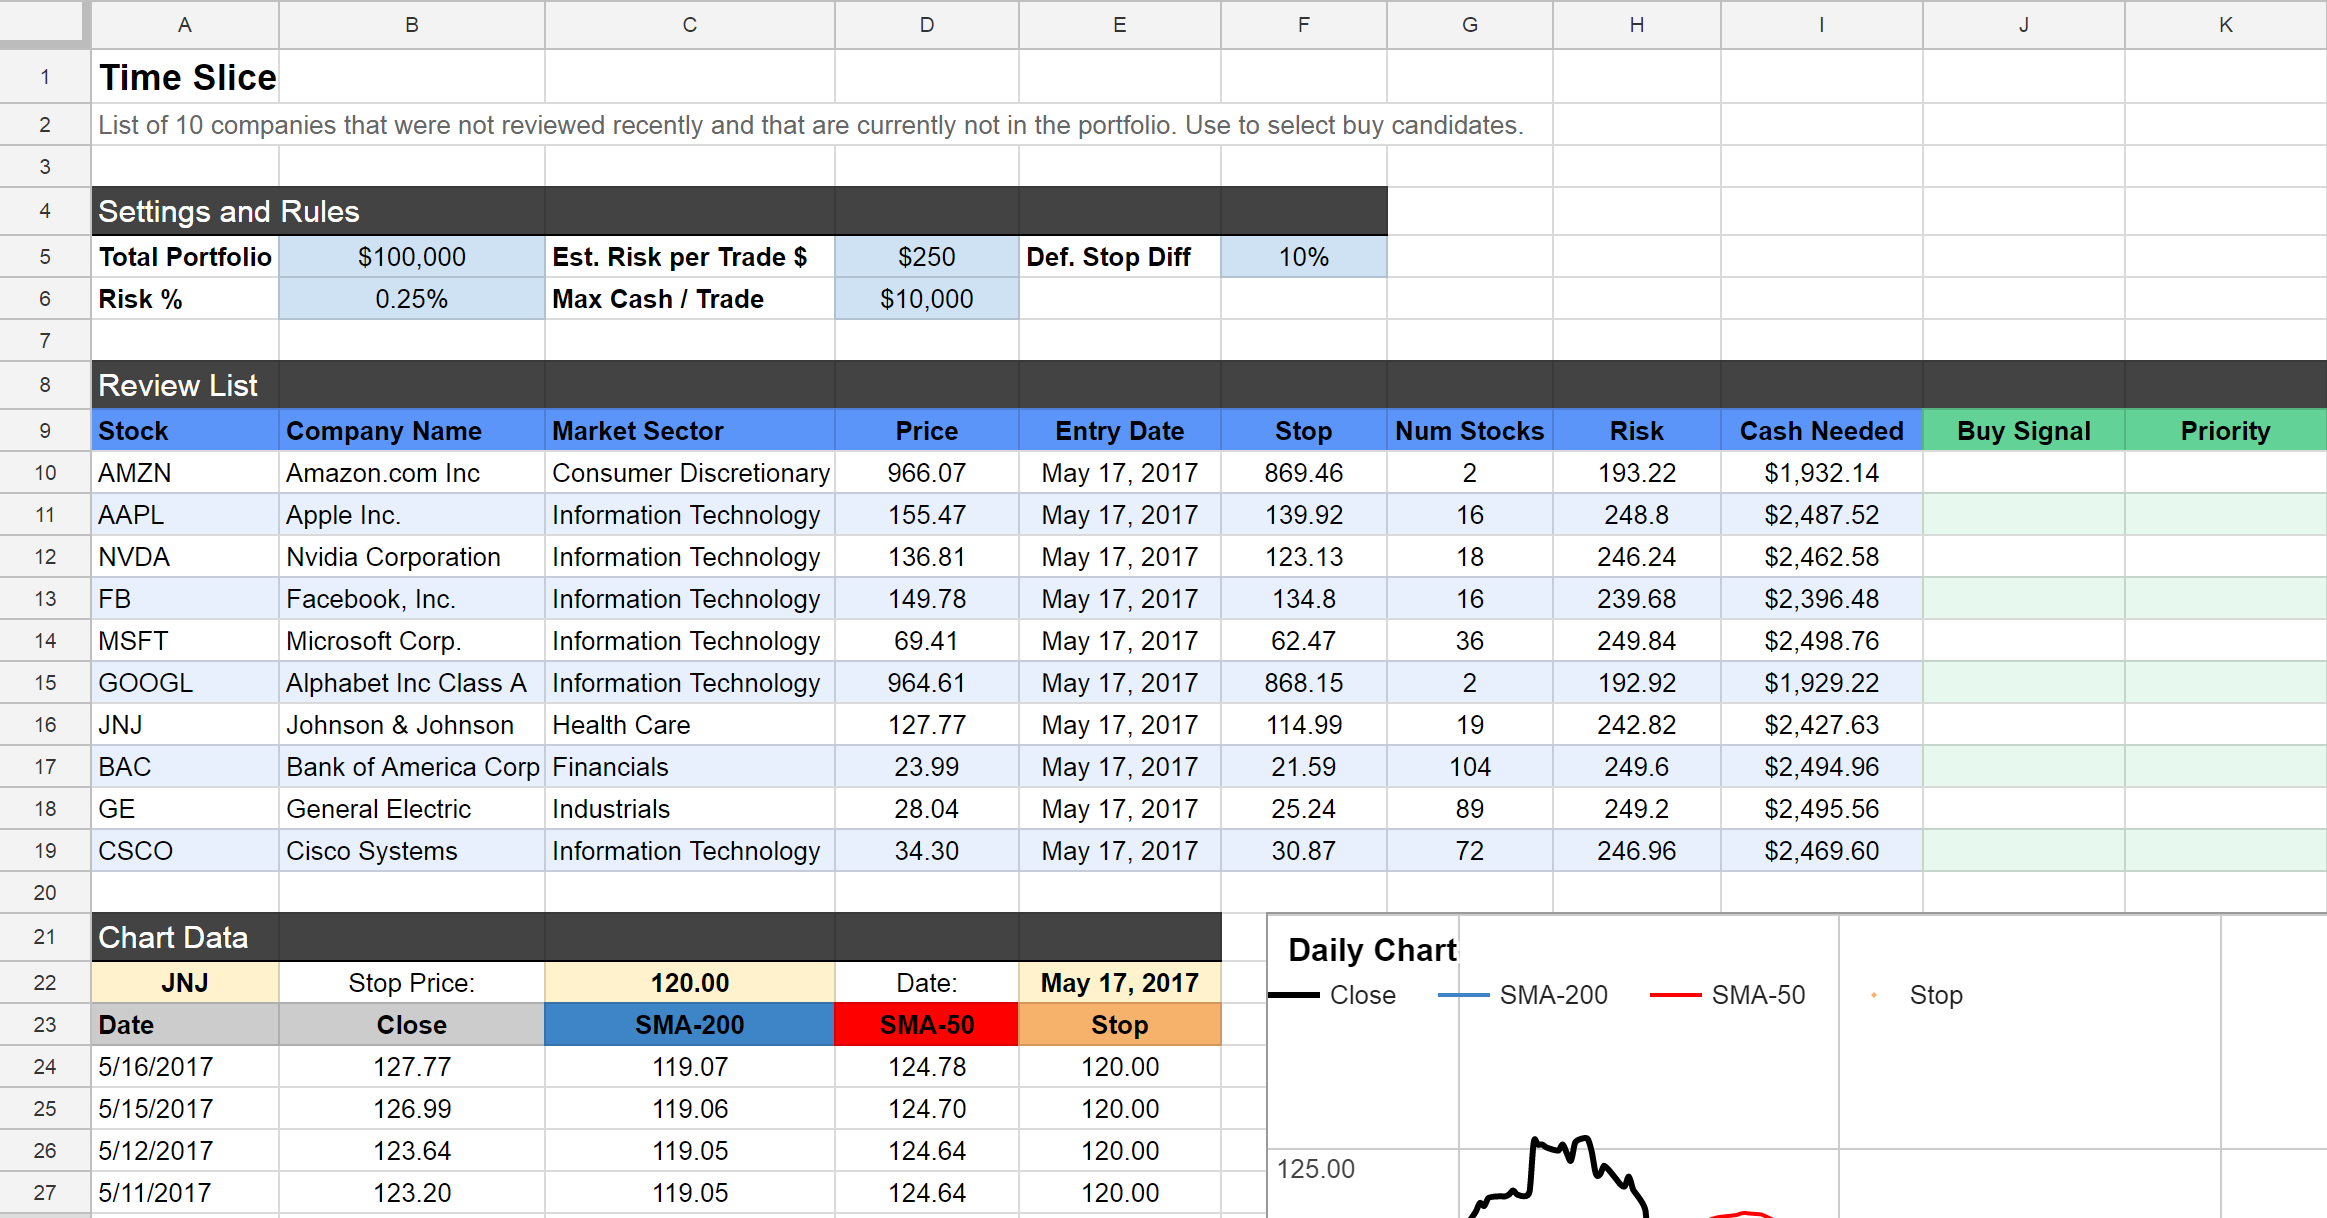Screen dimensions: 2327x1218
Task: Select the NVDA stock cell
Action: click(x=185, y=557)
